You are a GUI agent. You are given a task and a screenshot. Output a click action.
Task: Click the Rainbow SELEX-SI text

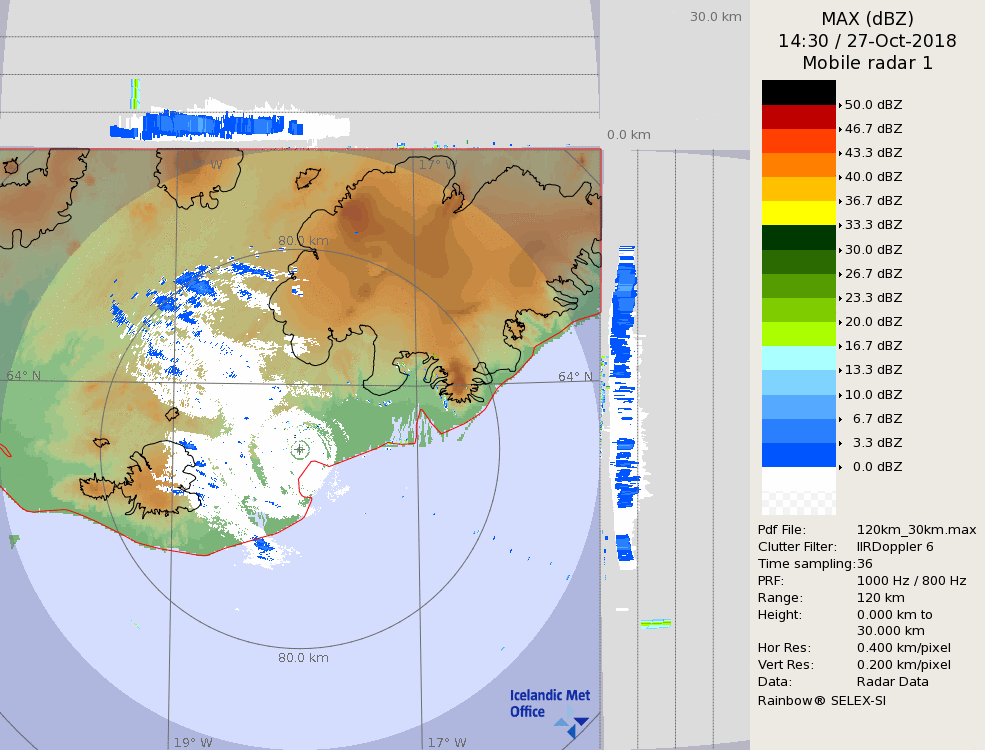point(821,700)
